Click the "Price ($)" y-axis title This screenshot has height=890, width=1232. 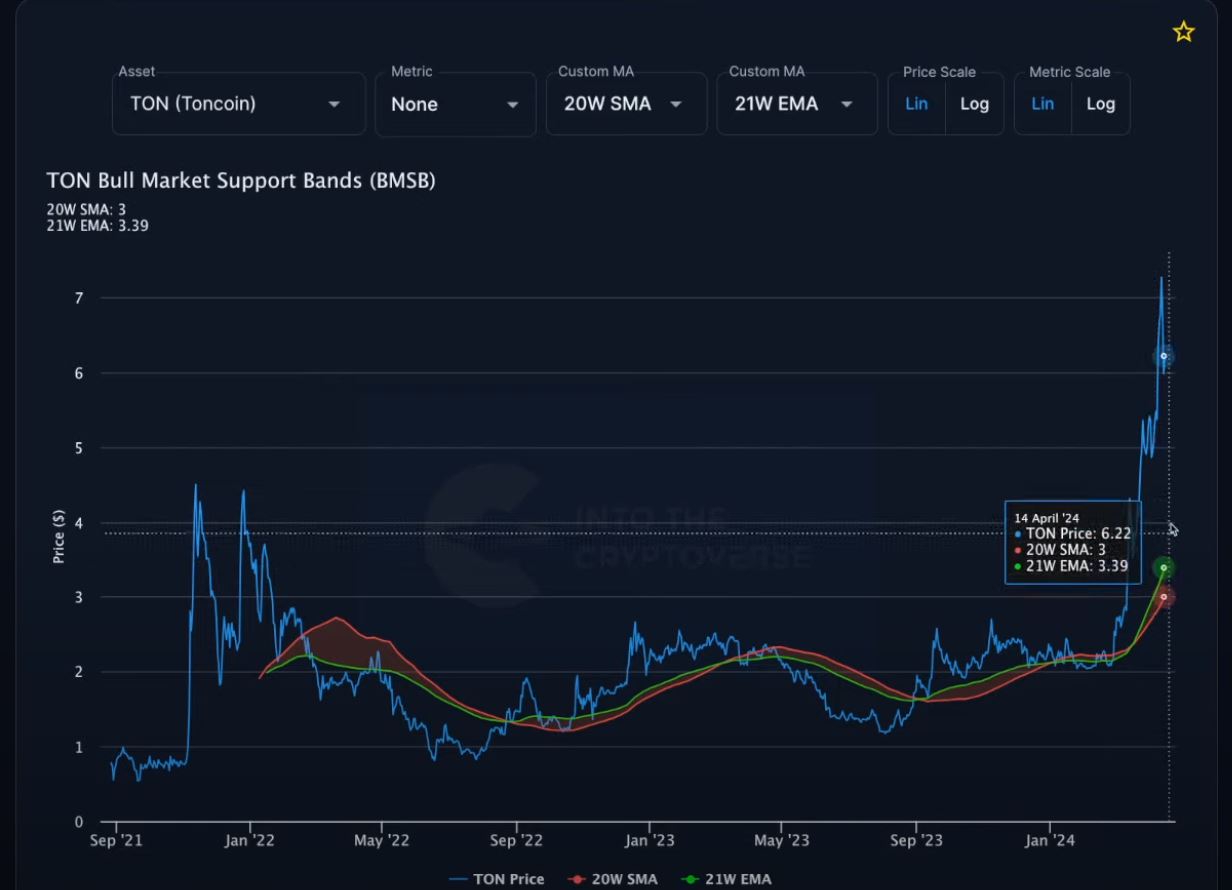click(x=59, y=536)
